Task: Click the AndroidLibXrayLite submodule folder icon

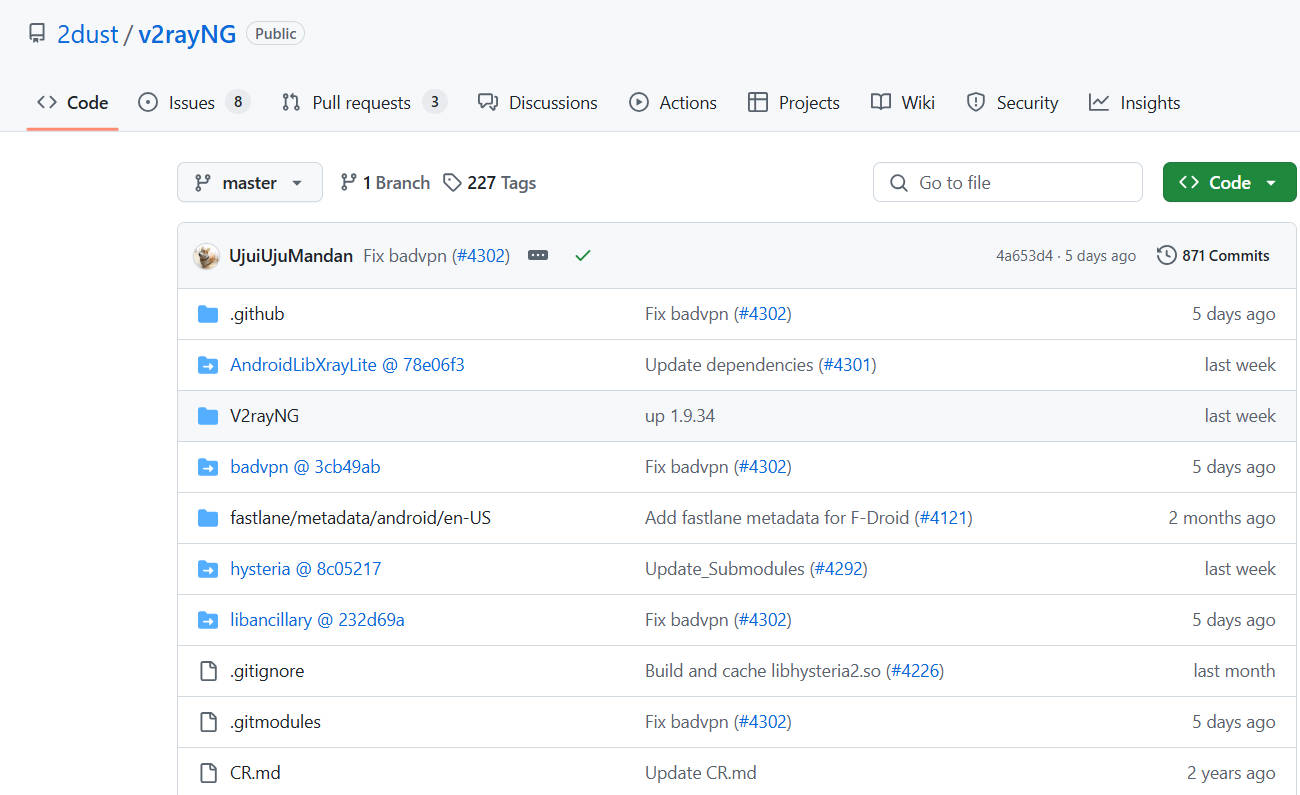Action: click(208, 365)
